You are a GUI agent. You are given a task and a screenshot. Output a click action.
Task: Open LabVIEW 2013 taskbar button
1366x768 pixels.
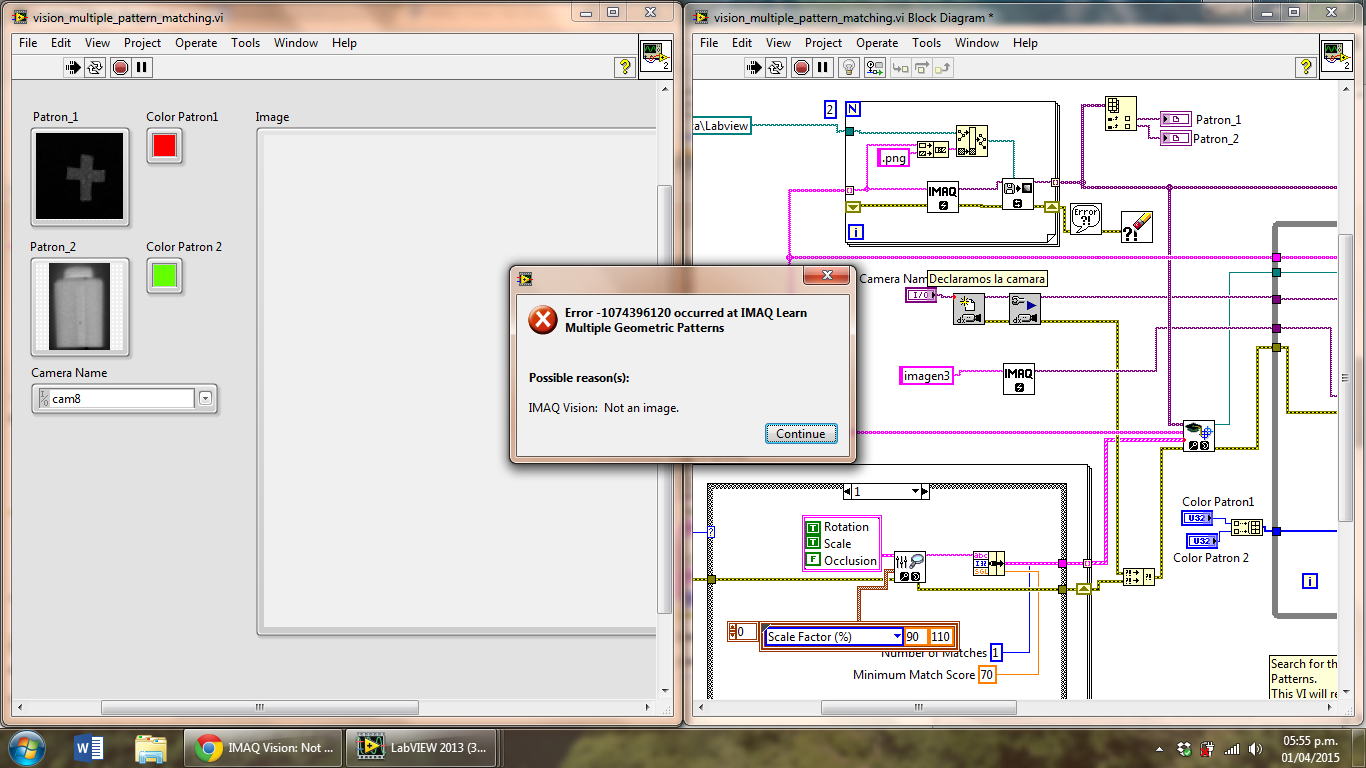(x=420, y=747)
